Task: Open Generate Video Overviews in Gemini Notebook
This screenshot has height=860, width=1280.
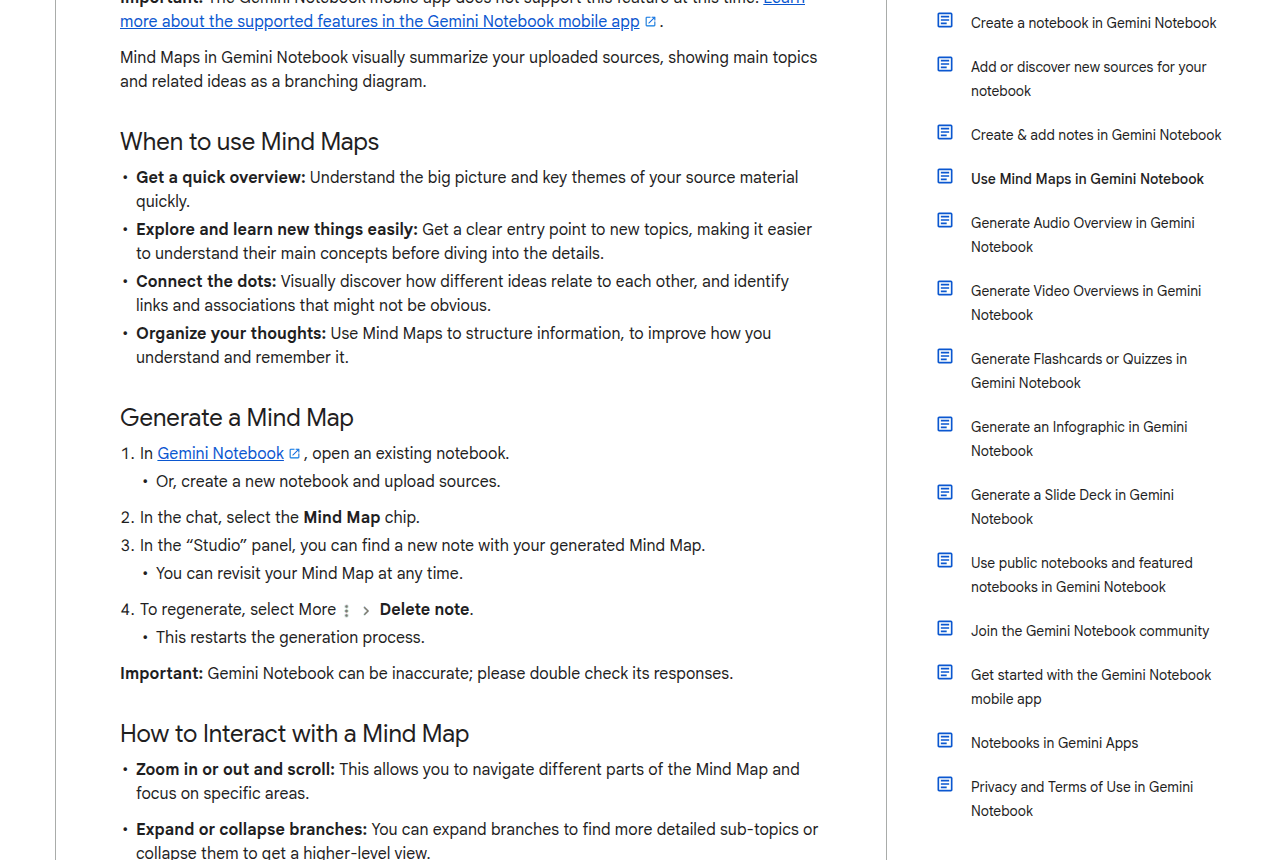Action: pos(1086,303)
